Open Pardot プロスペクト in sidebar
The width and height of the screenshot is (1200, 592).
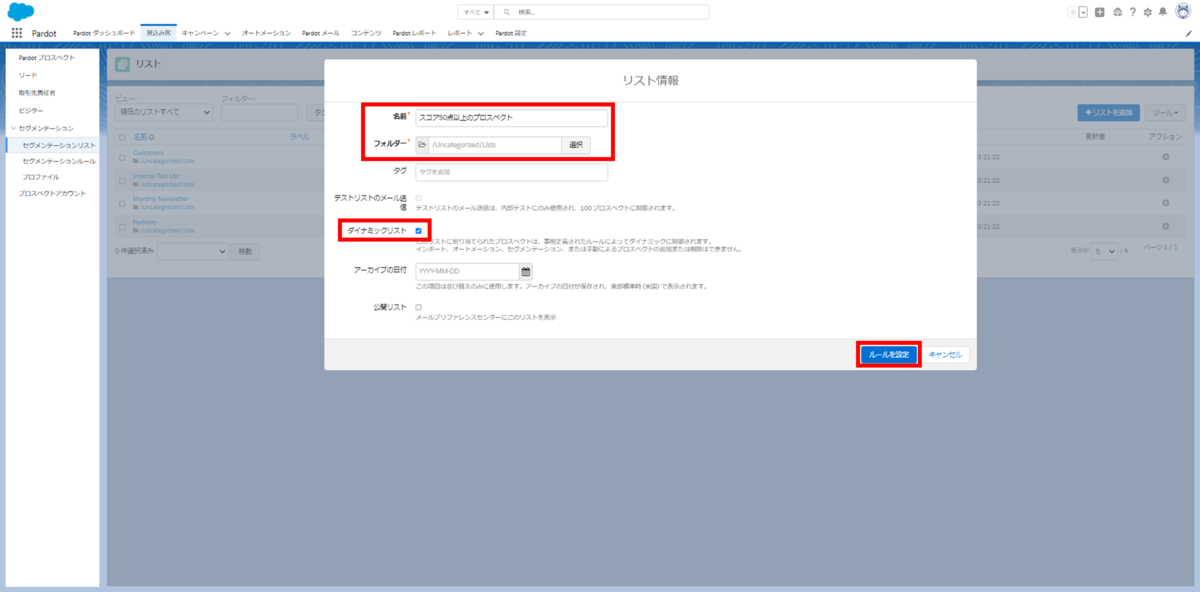(46, 58)
